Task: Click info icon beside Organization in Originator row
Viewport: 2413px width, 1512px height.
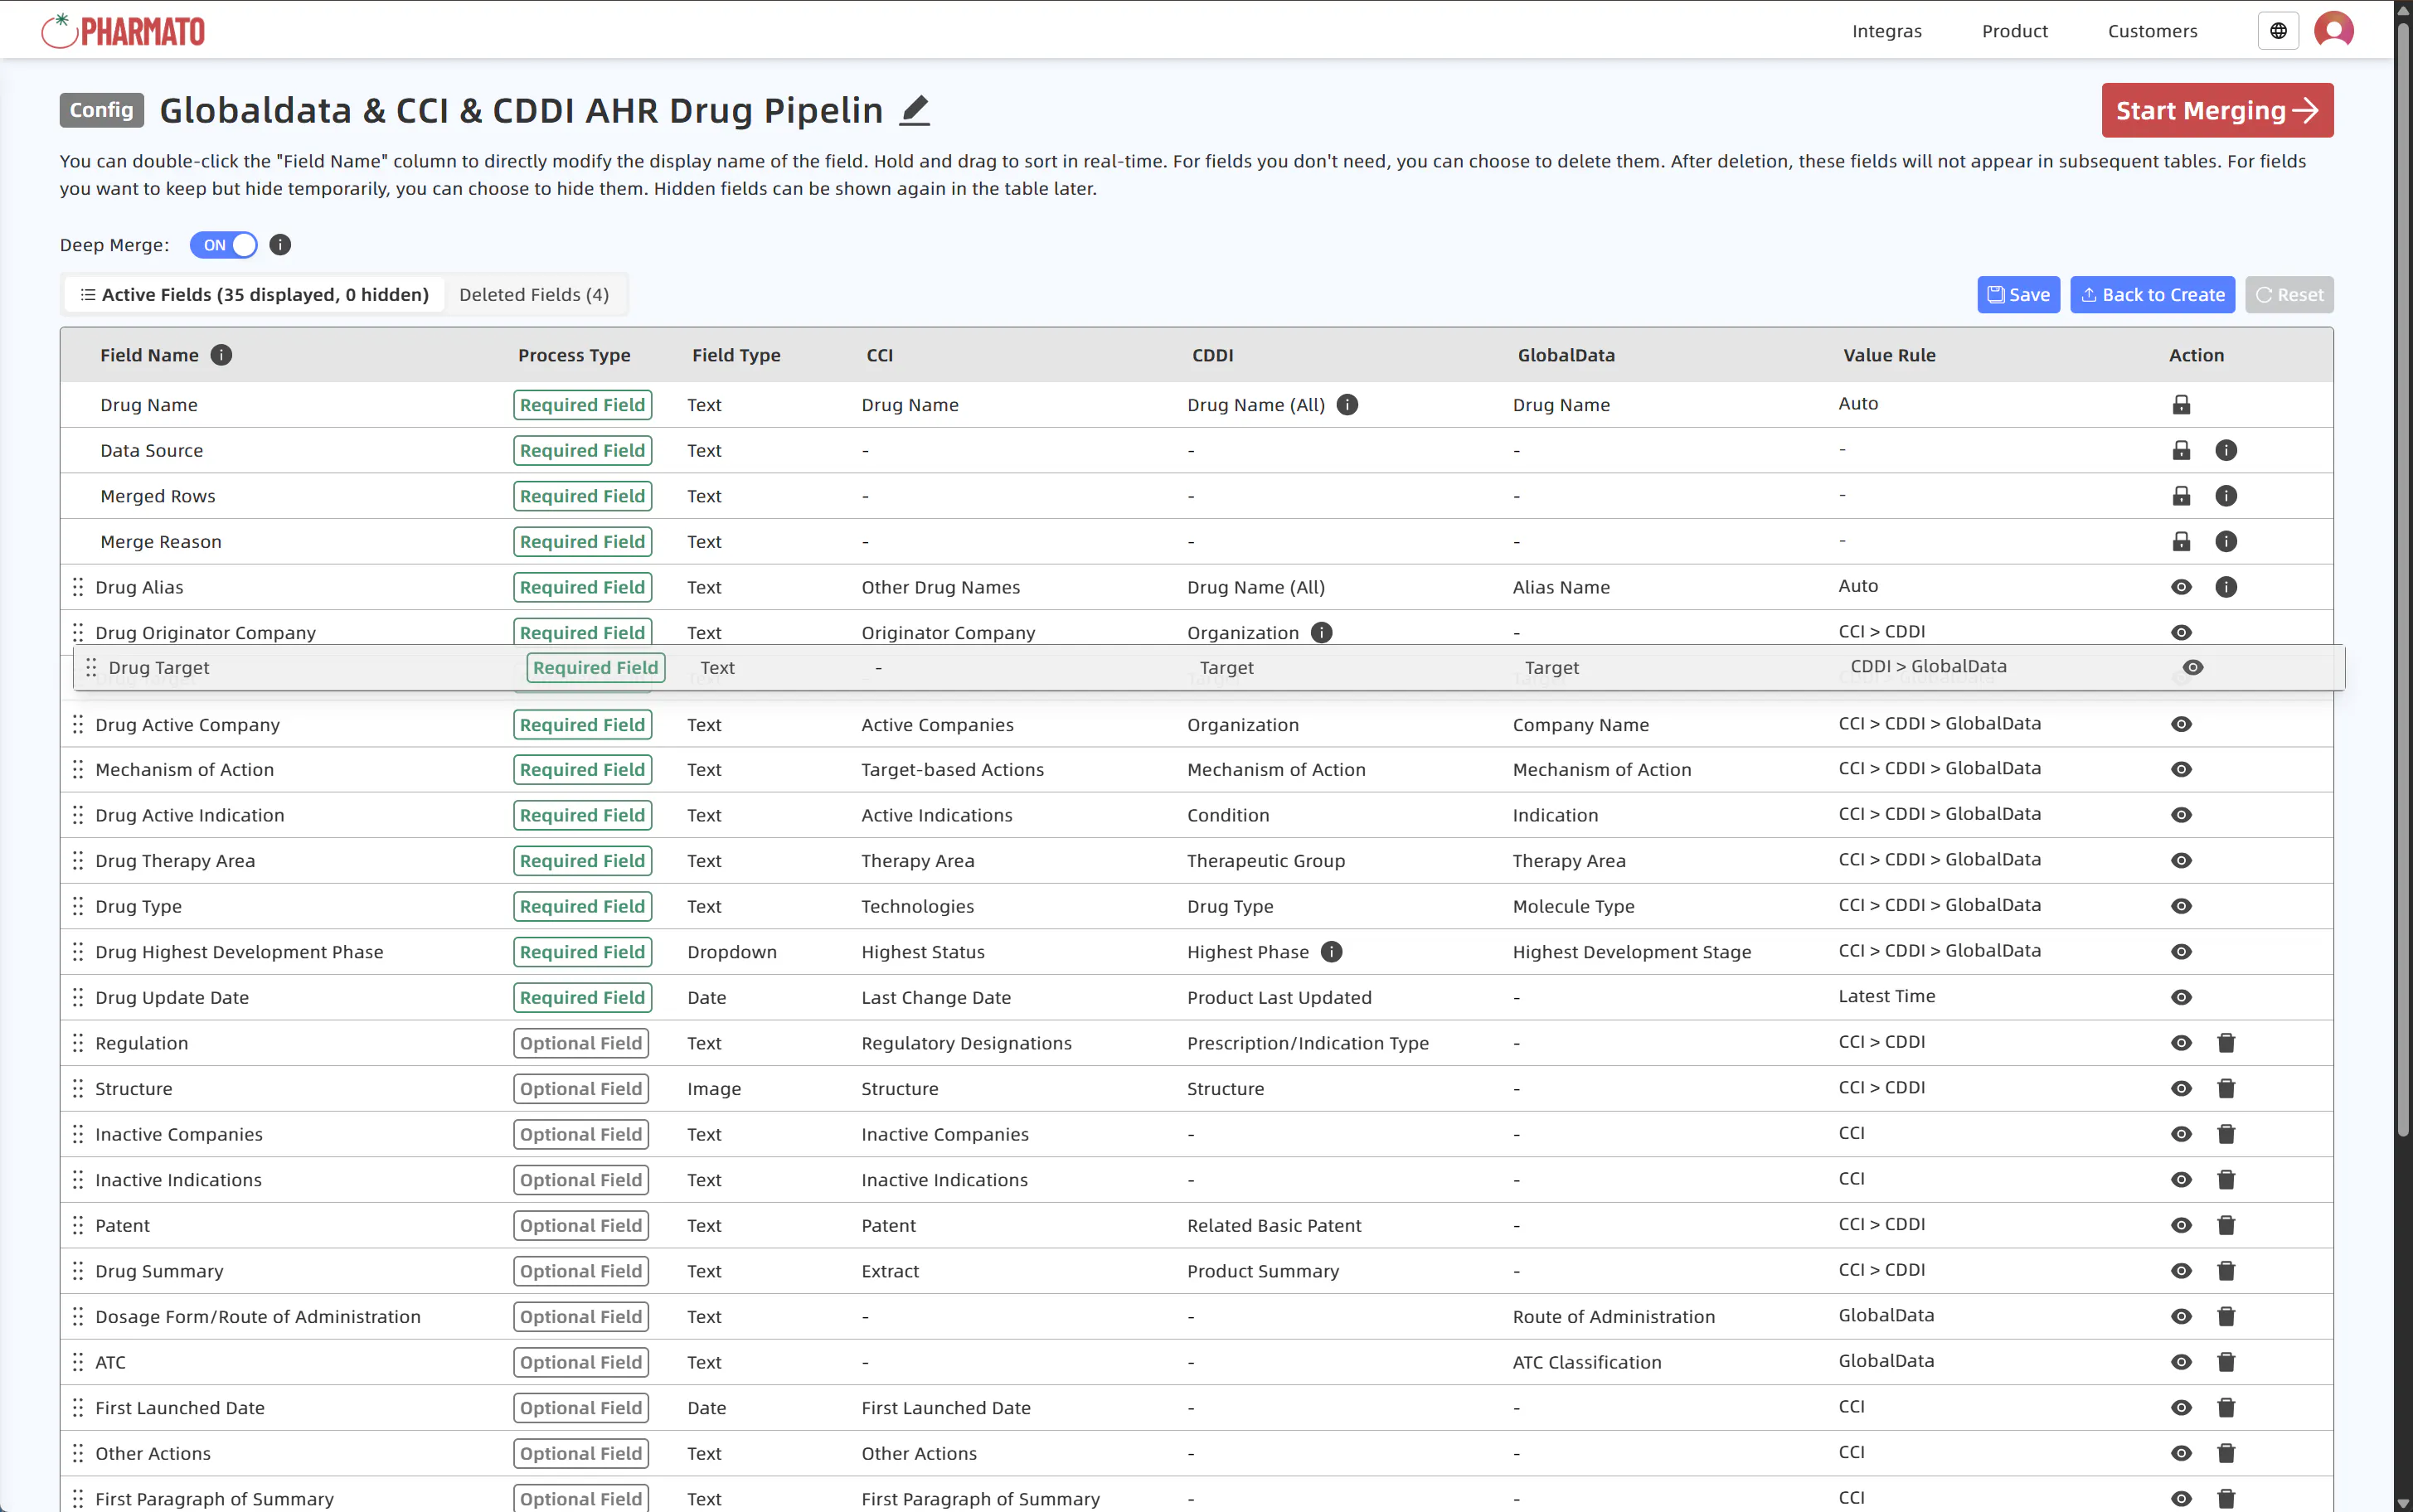Action: [1321, 633]
